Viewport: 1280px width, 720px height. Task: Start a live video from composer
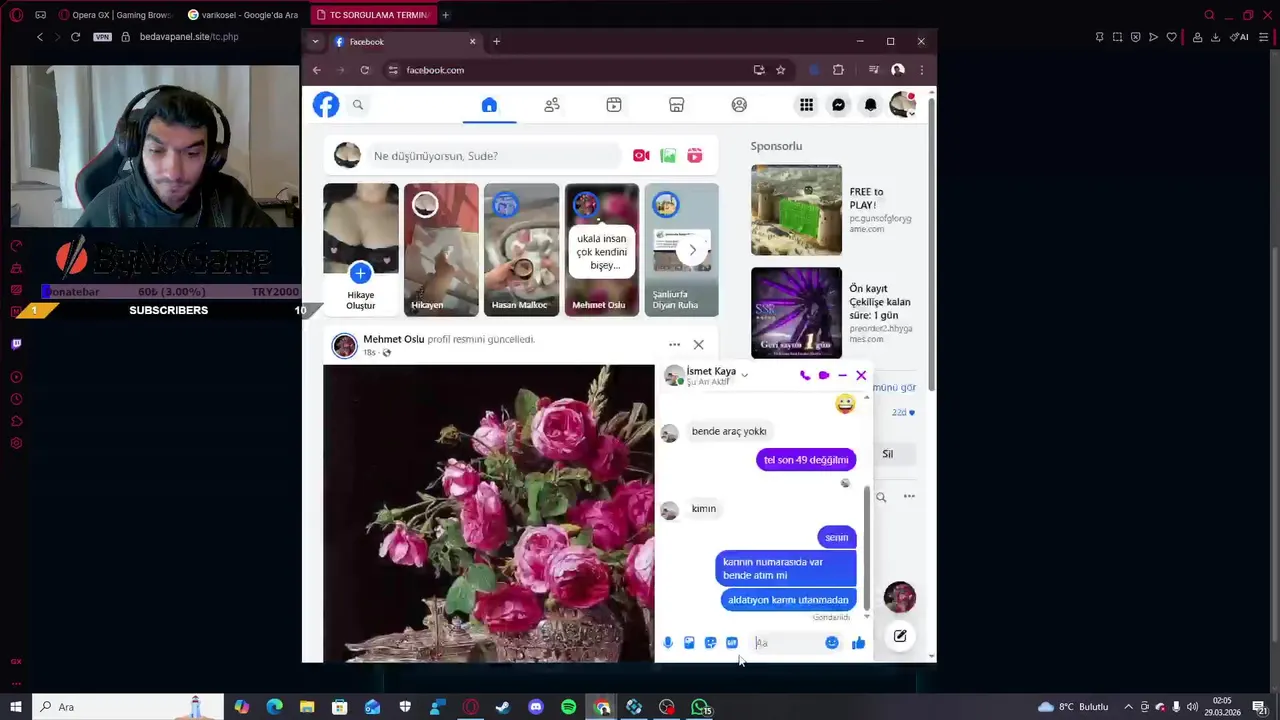click(641, 156)
